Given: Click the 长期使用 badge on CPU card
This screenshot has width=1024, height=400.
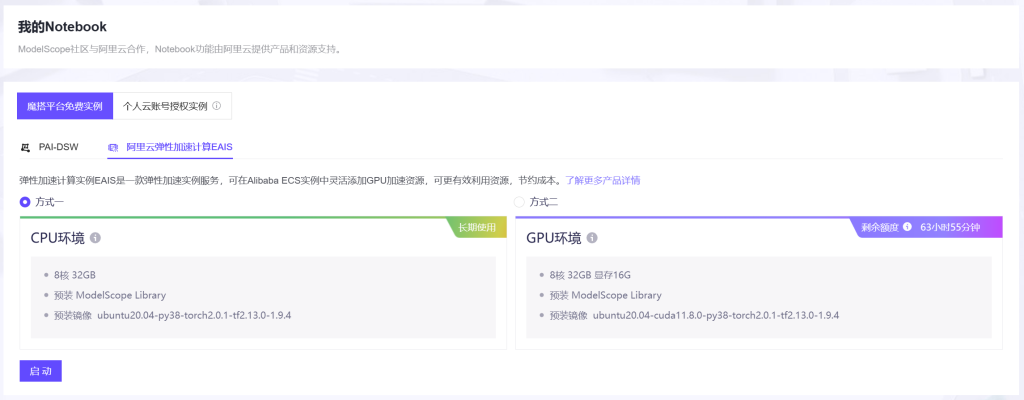Looking at the screenshot, I should pos(476,227).
